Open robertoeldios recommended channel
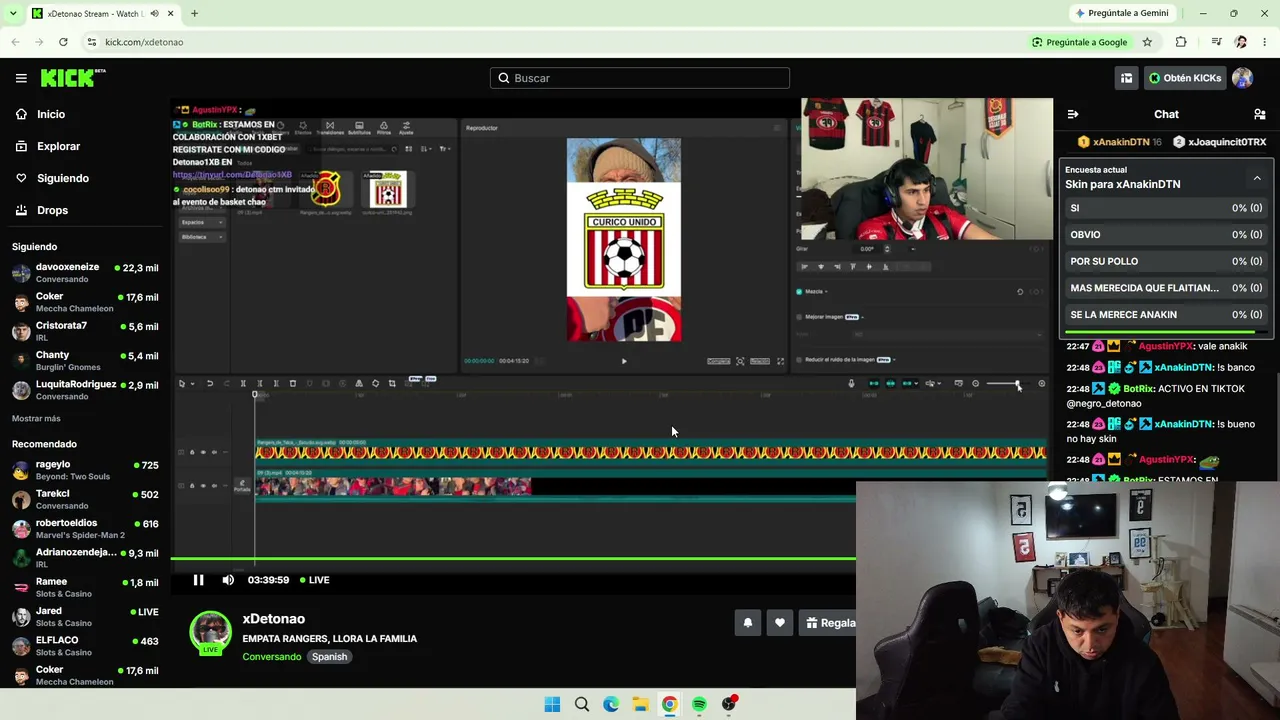 tap(85, 528)
